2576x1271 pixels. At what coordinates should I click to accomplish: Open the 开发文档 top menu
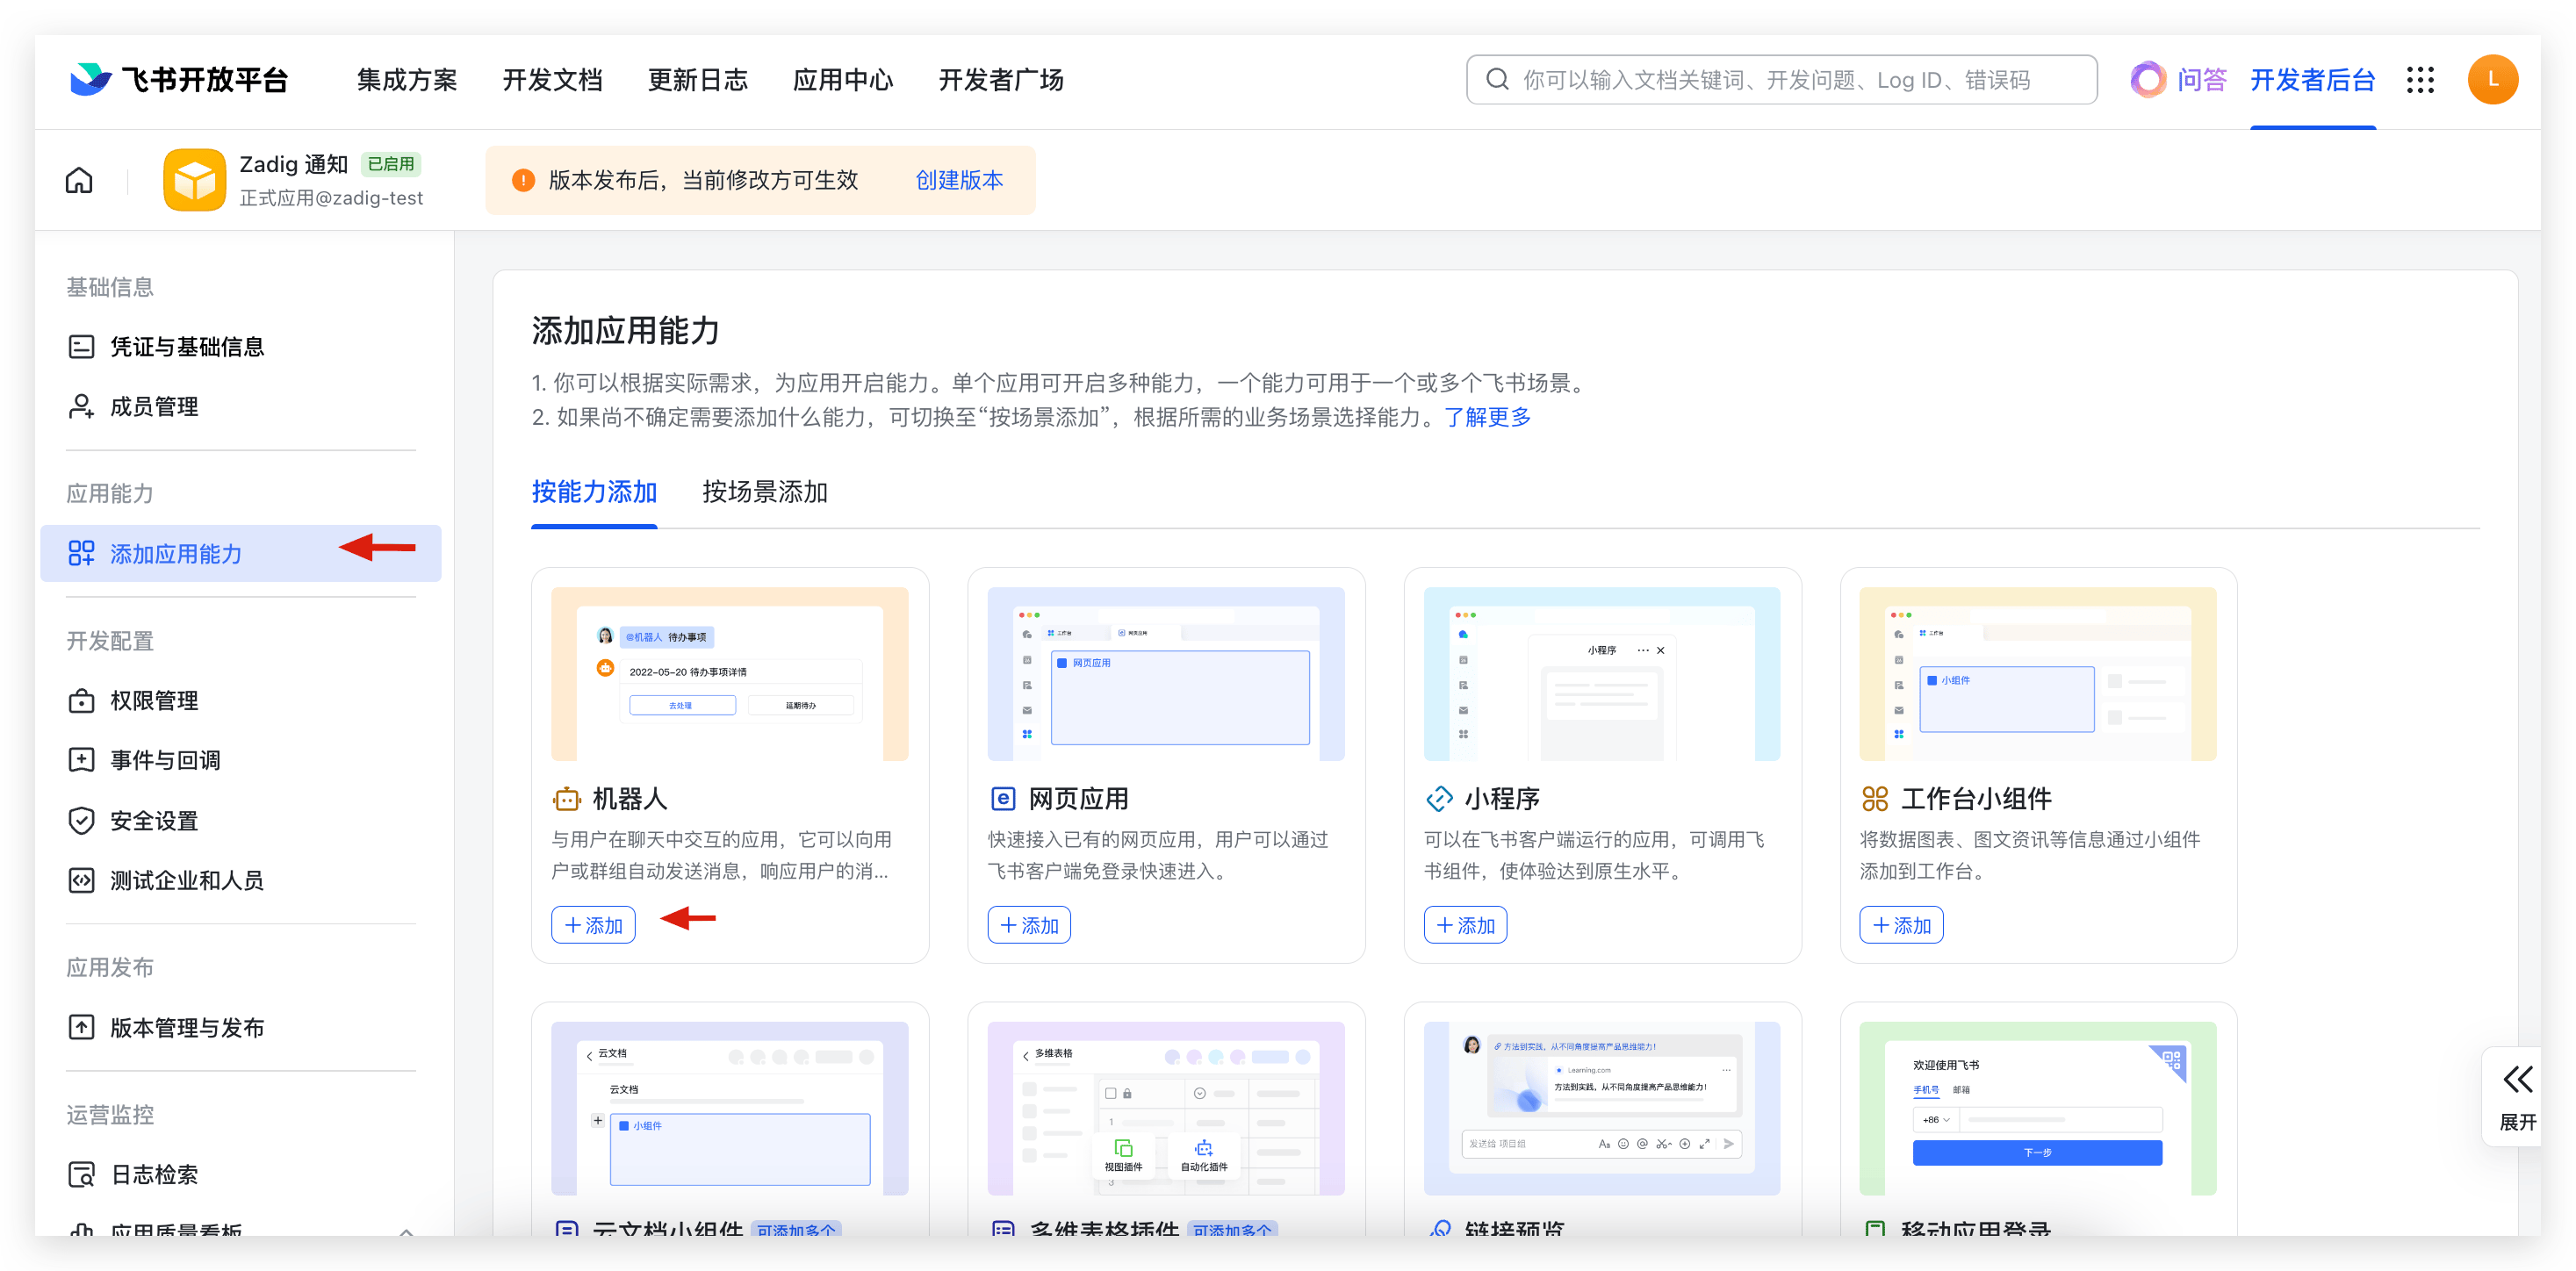552,80
